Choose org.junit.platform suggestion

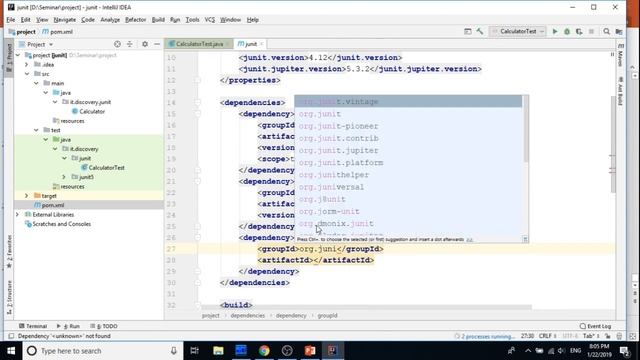408,163
